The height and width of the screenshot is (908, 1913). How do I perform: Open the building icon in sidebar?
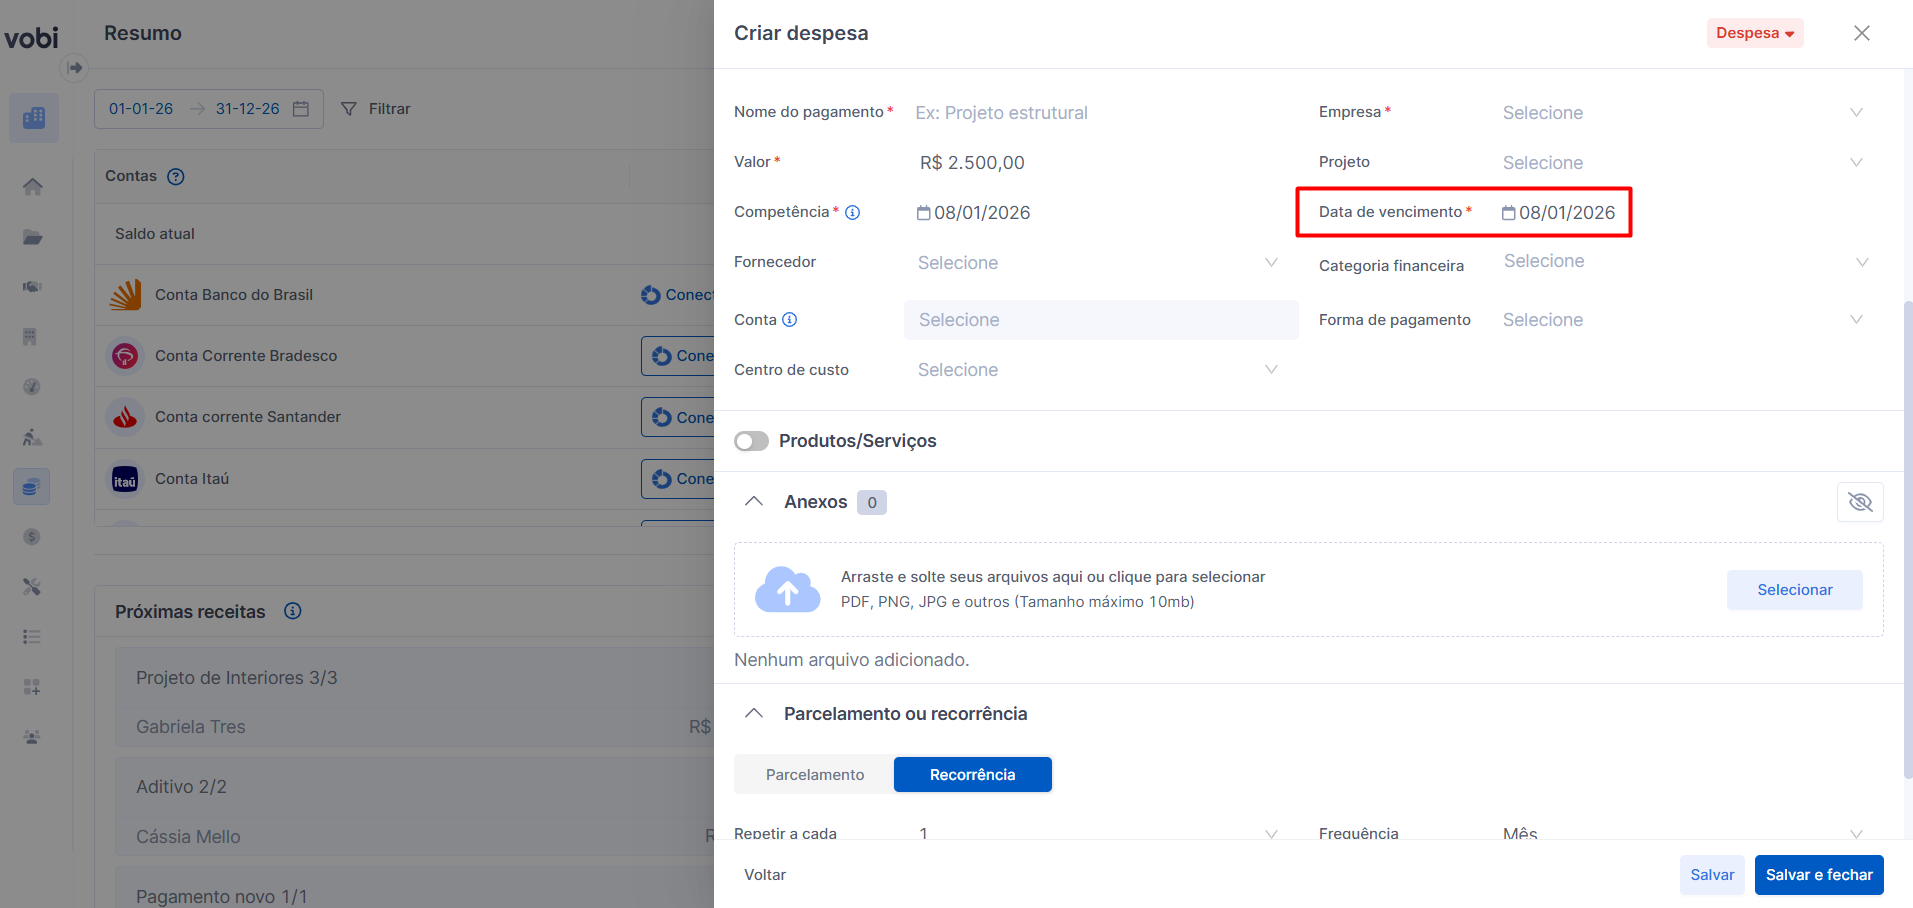30,337
